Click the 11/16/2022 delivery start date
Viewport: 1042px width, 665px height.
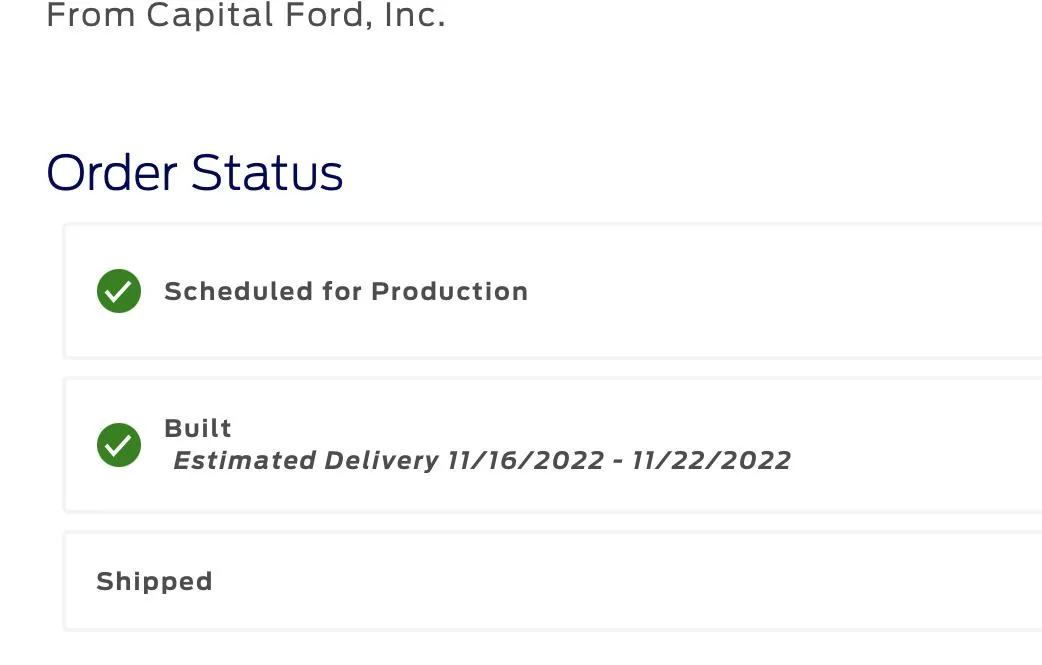click(526, 461)
